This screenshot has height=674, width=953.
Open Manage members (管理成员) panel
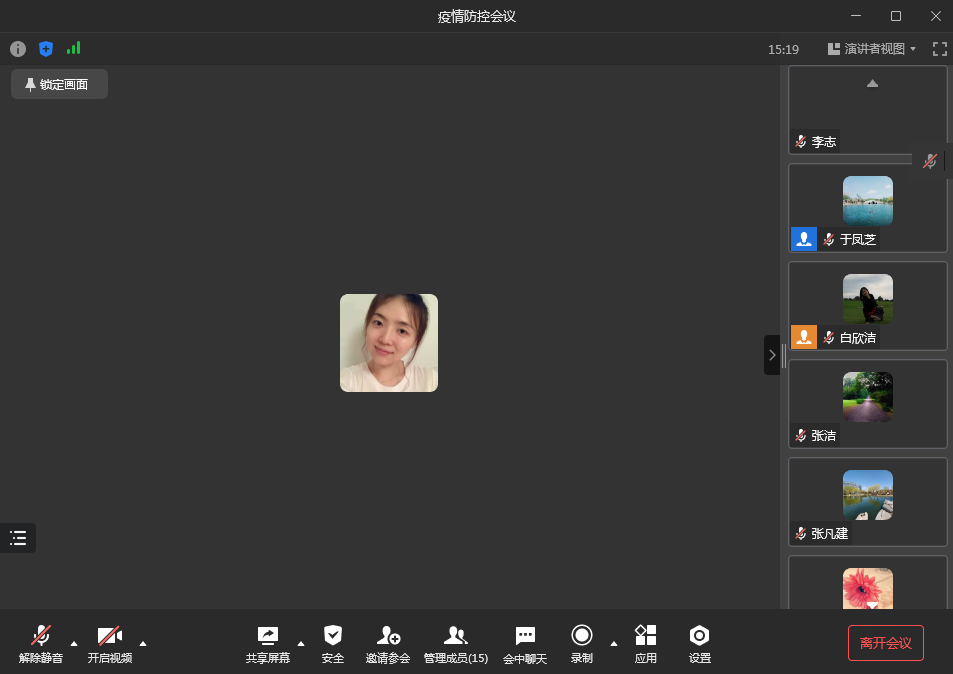[x=456, y=643]
